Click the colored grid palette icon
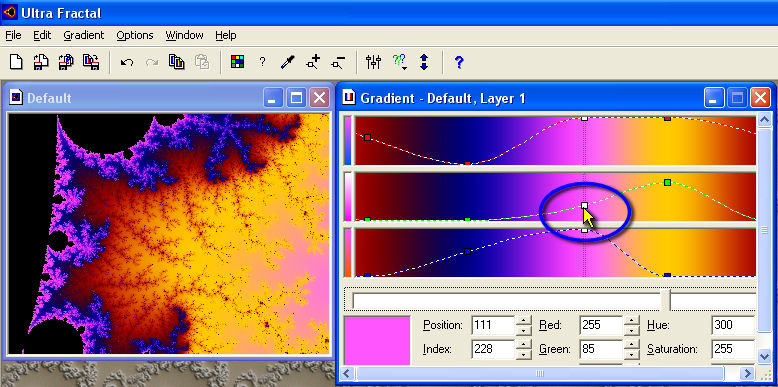 coord(238,62)
